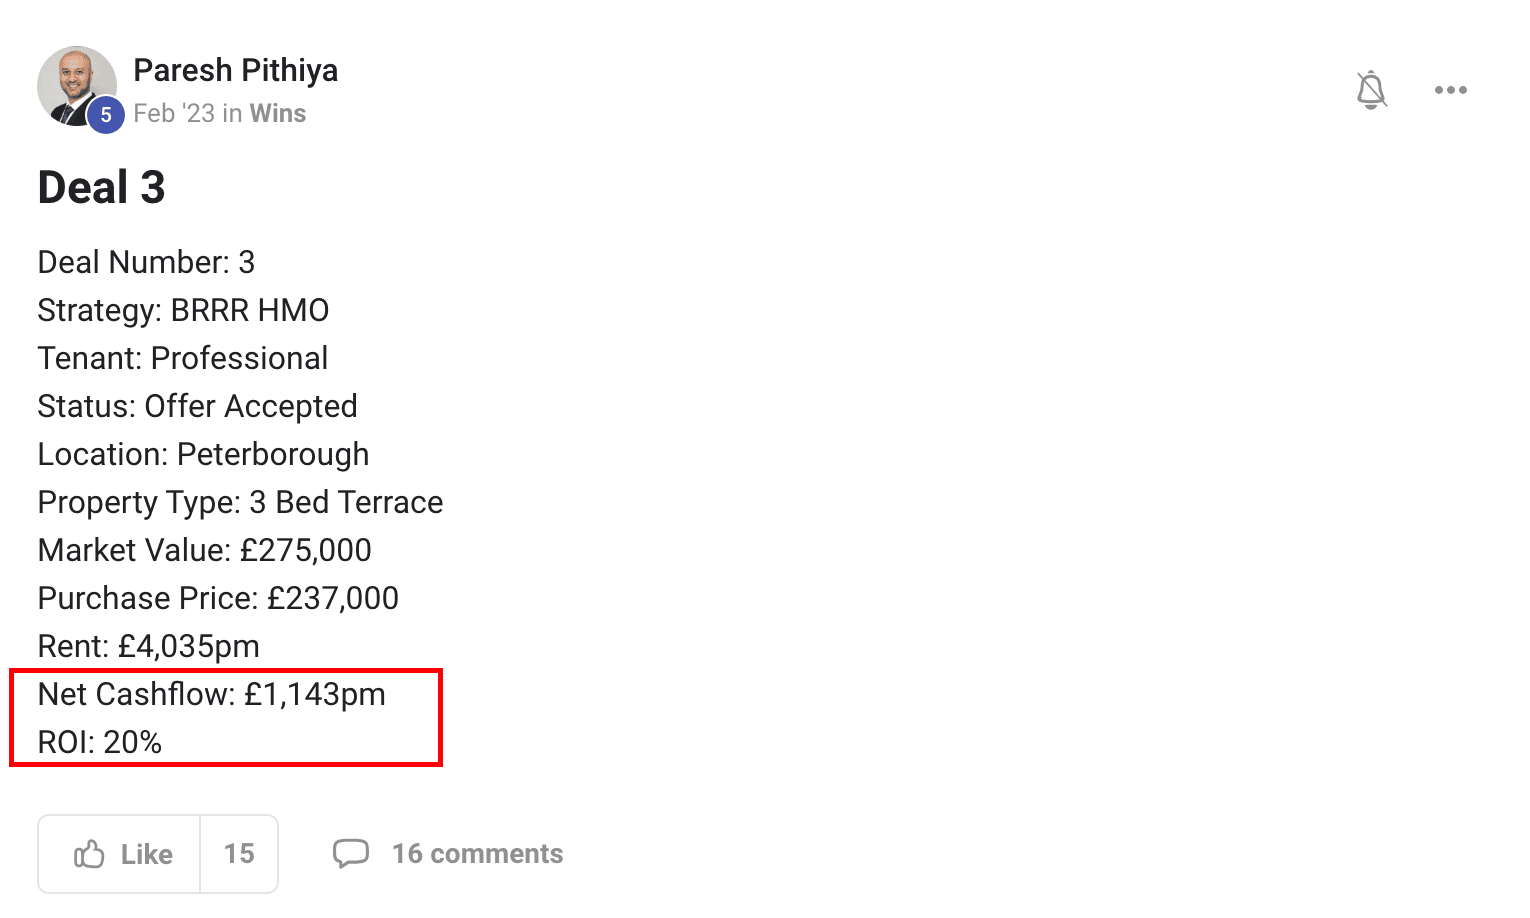Click the Rent: £4,035pm line

pos(149,646)
